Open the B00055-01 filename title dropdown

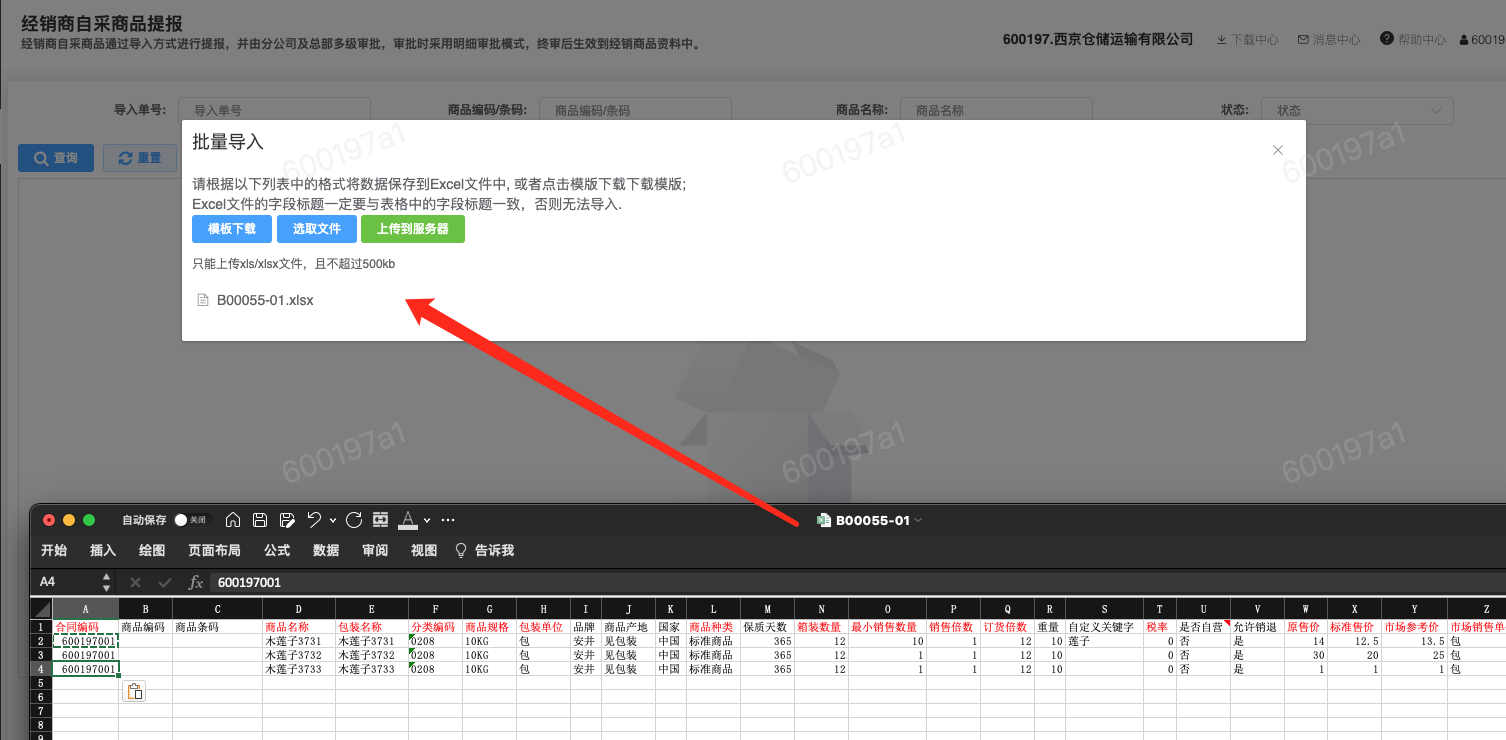point(918,520)
